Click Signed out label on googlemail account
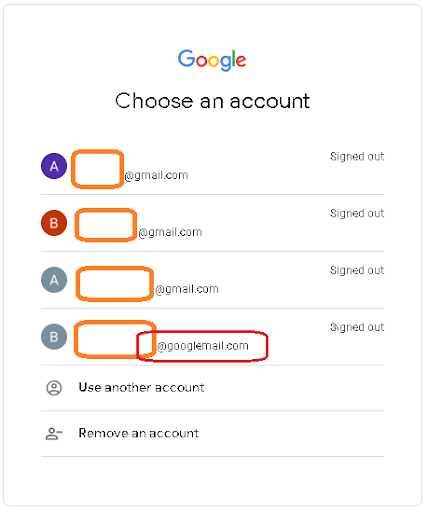428x512 pixels. pyautogui.click(x=357, y=327)
